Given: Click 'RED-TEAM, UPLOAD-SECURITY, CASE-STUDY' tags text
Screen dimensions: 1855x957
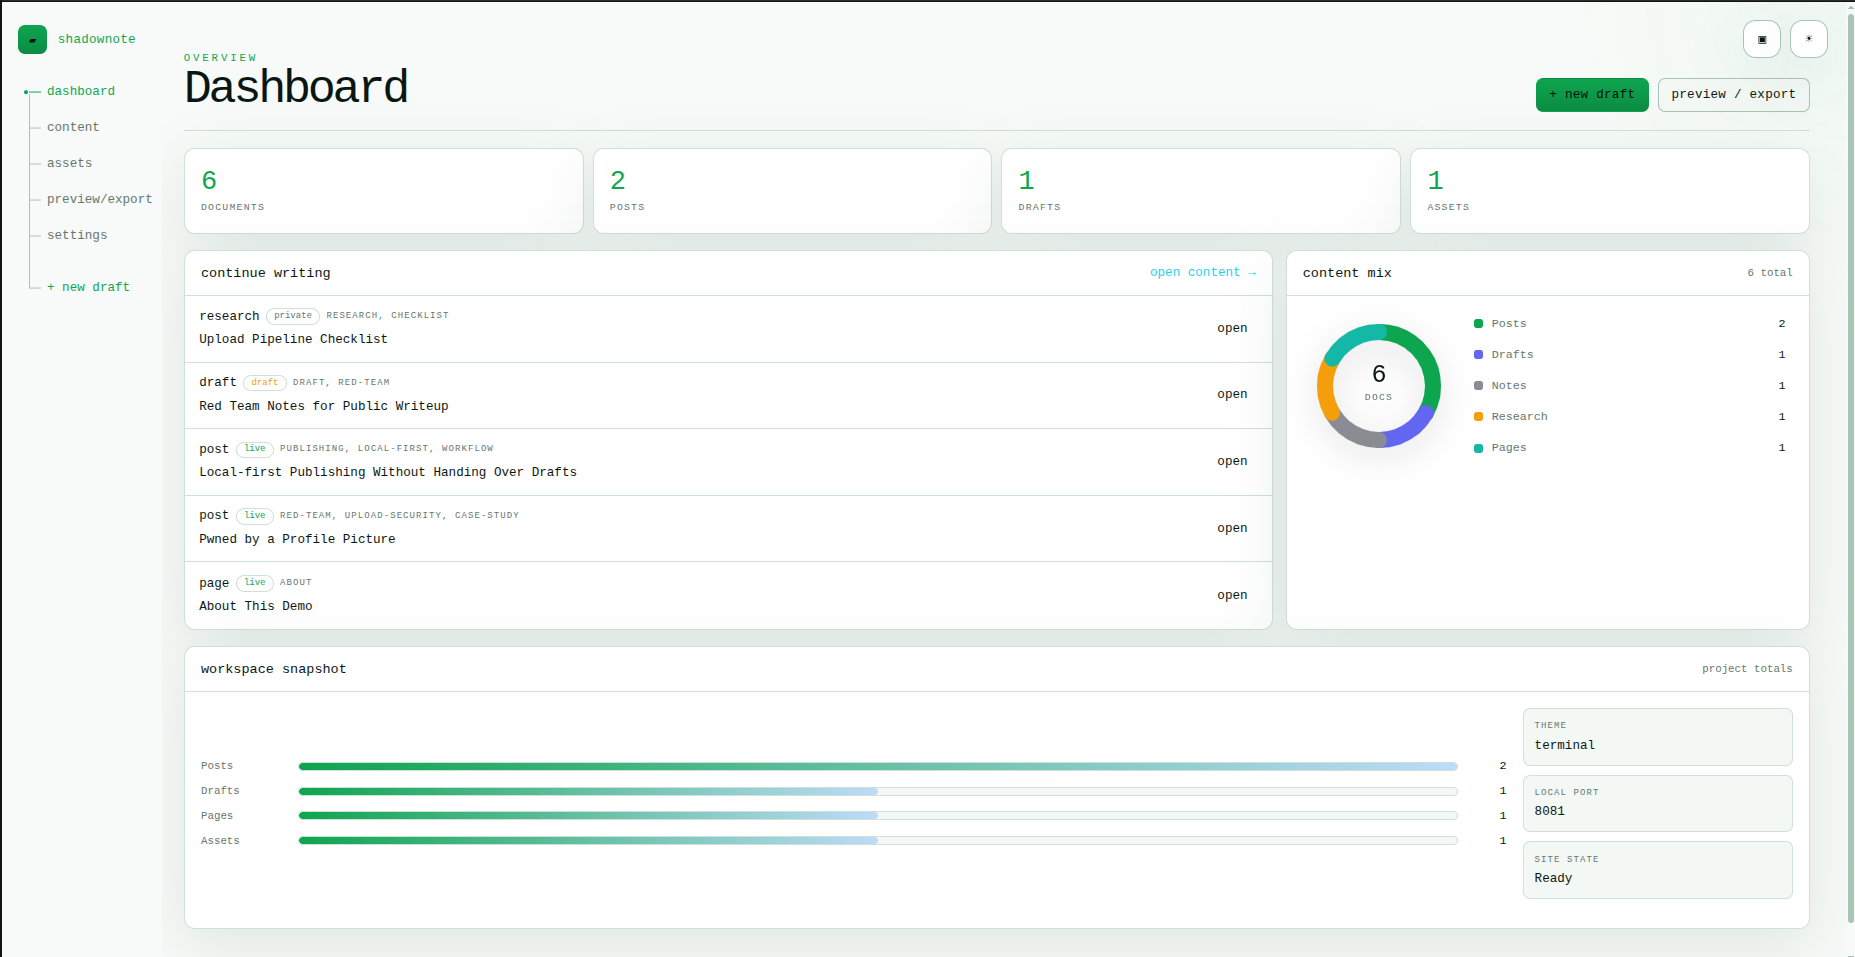Looking at the screenshot, I should click(399, 515).
